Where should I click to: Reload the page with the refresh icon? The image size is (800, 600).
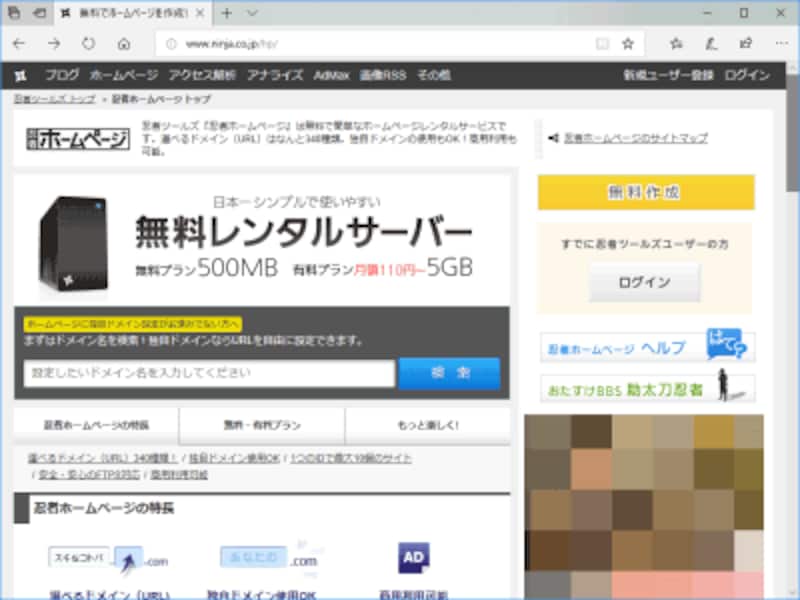pos(89,44)
